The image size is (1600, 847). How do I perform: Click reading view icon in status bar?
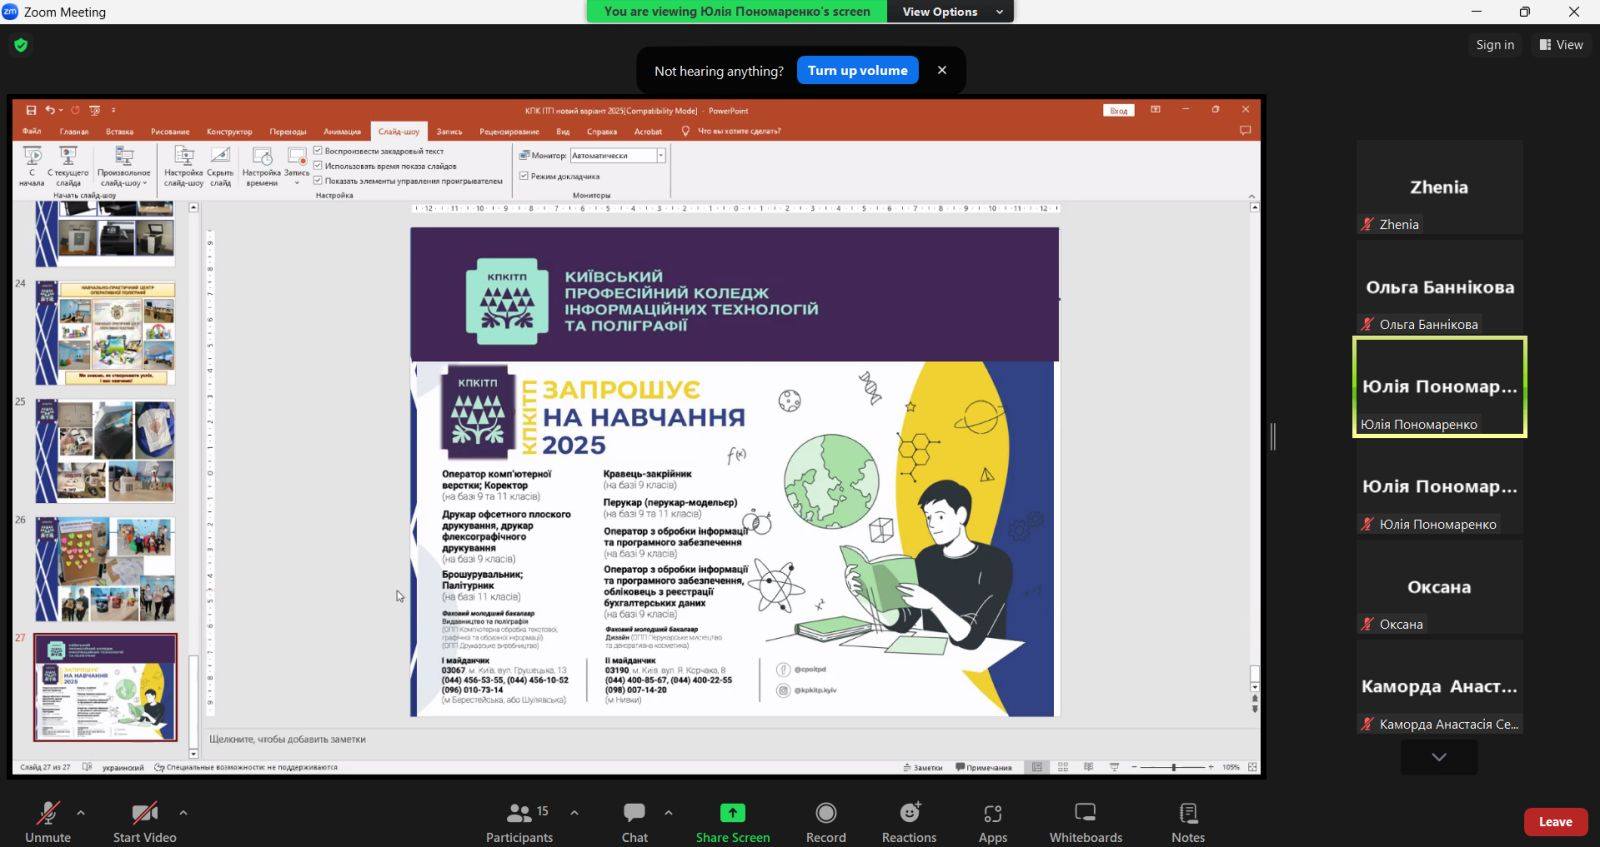[1088, 767]
